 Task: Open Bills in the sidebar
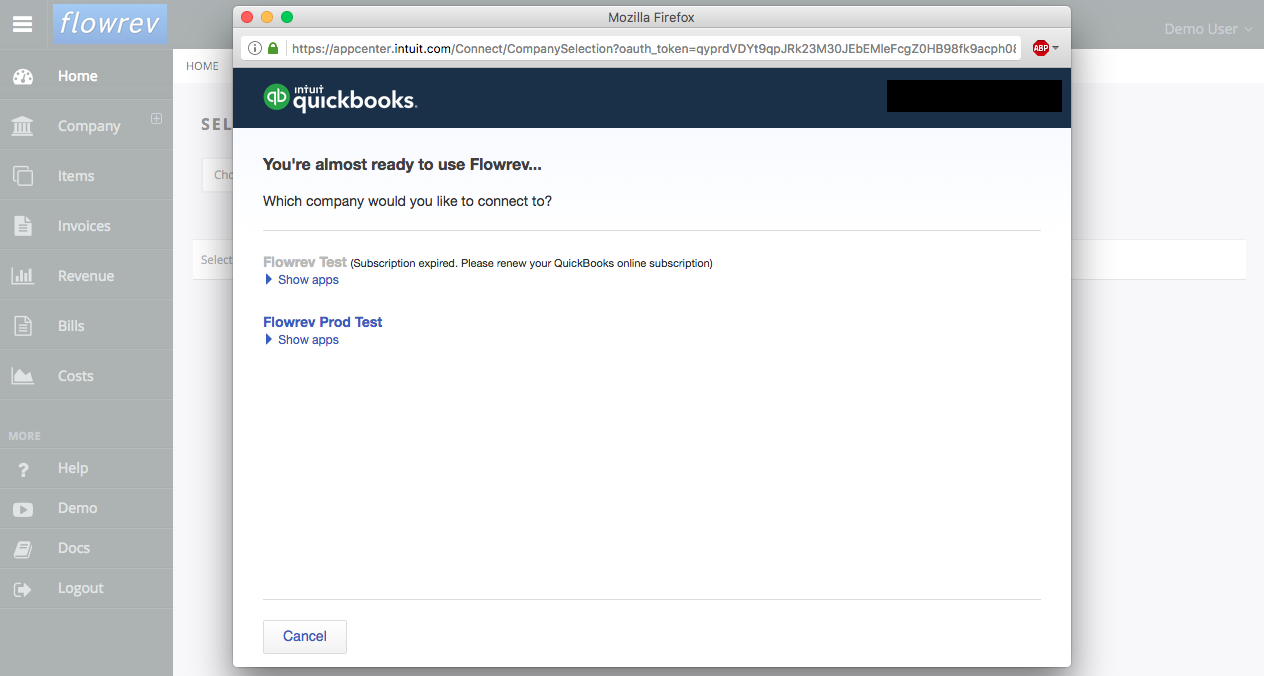86,326
